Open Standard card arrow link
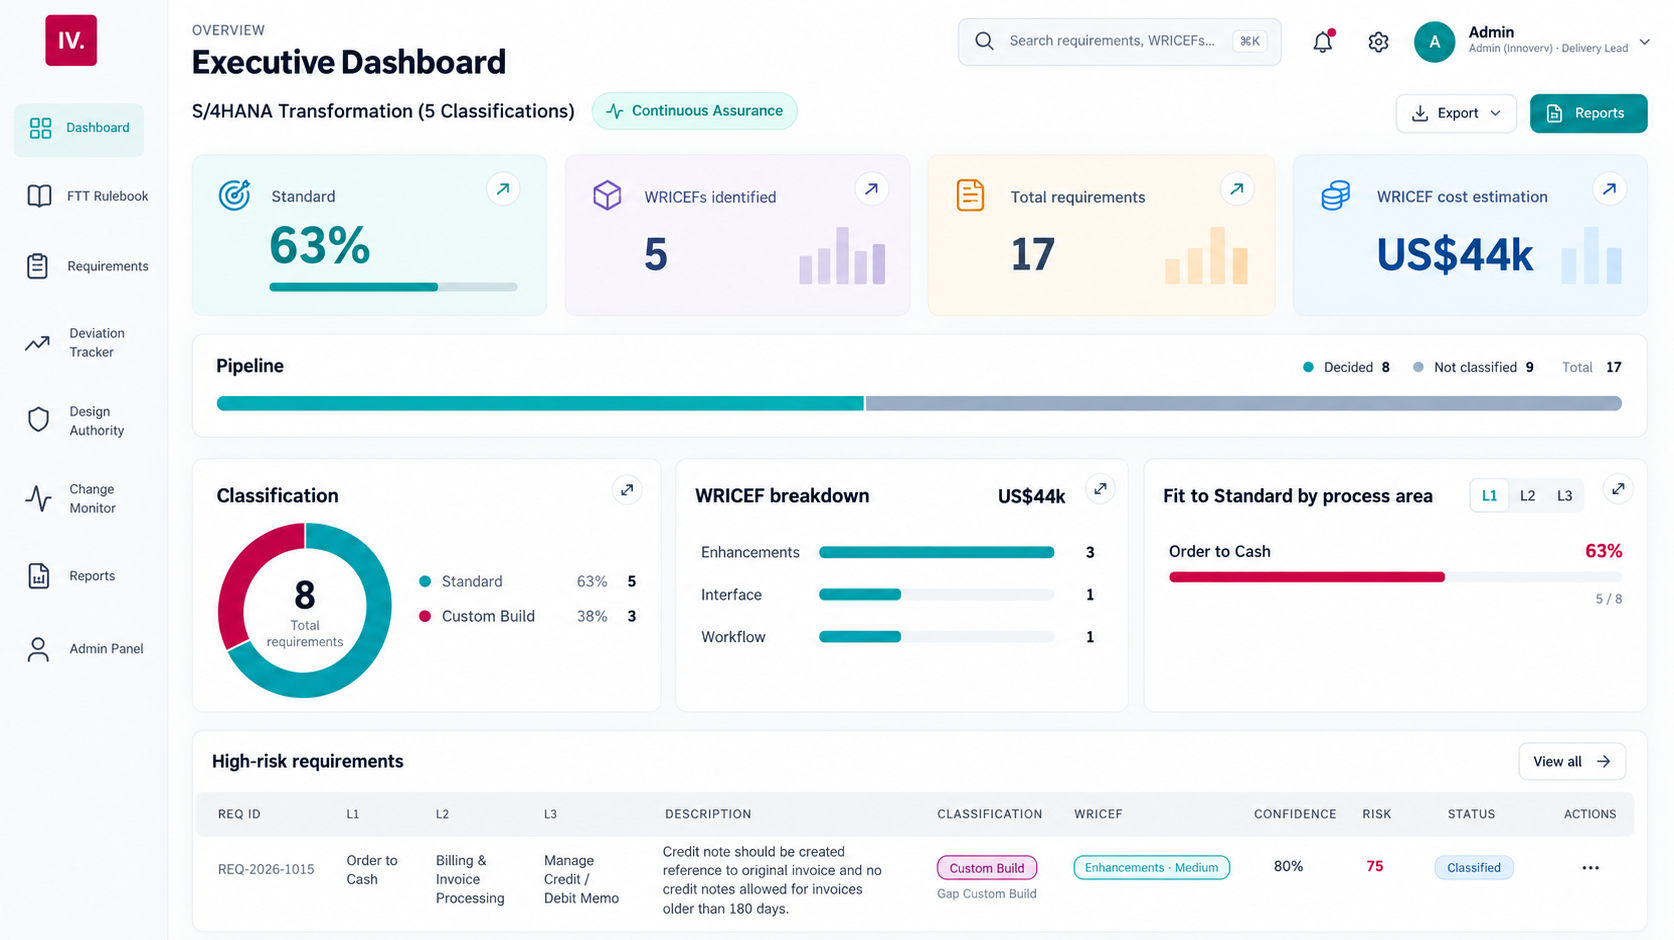Screen dimensions: 1674x940 pyautogui.click(x=503, y=188)
